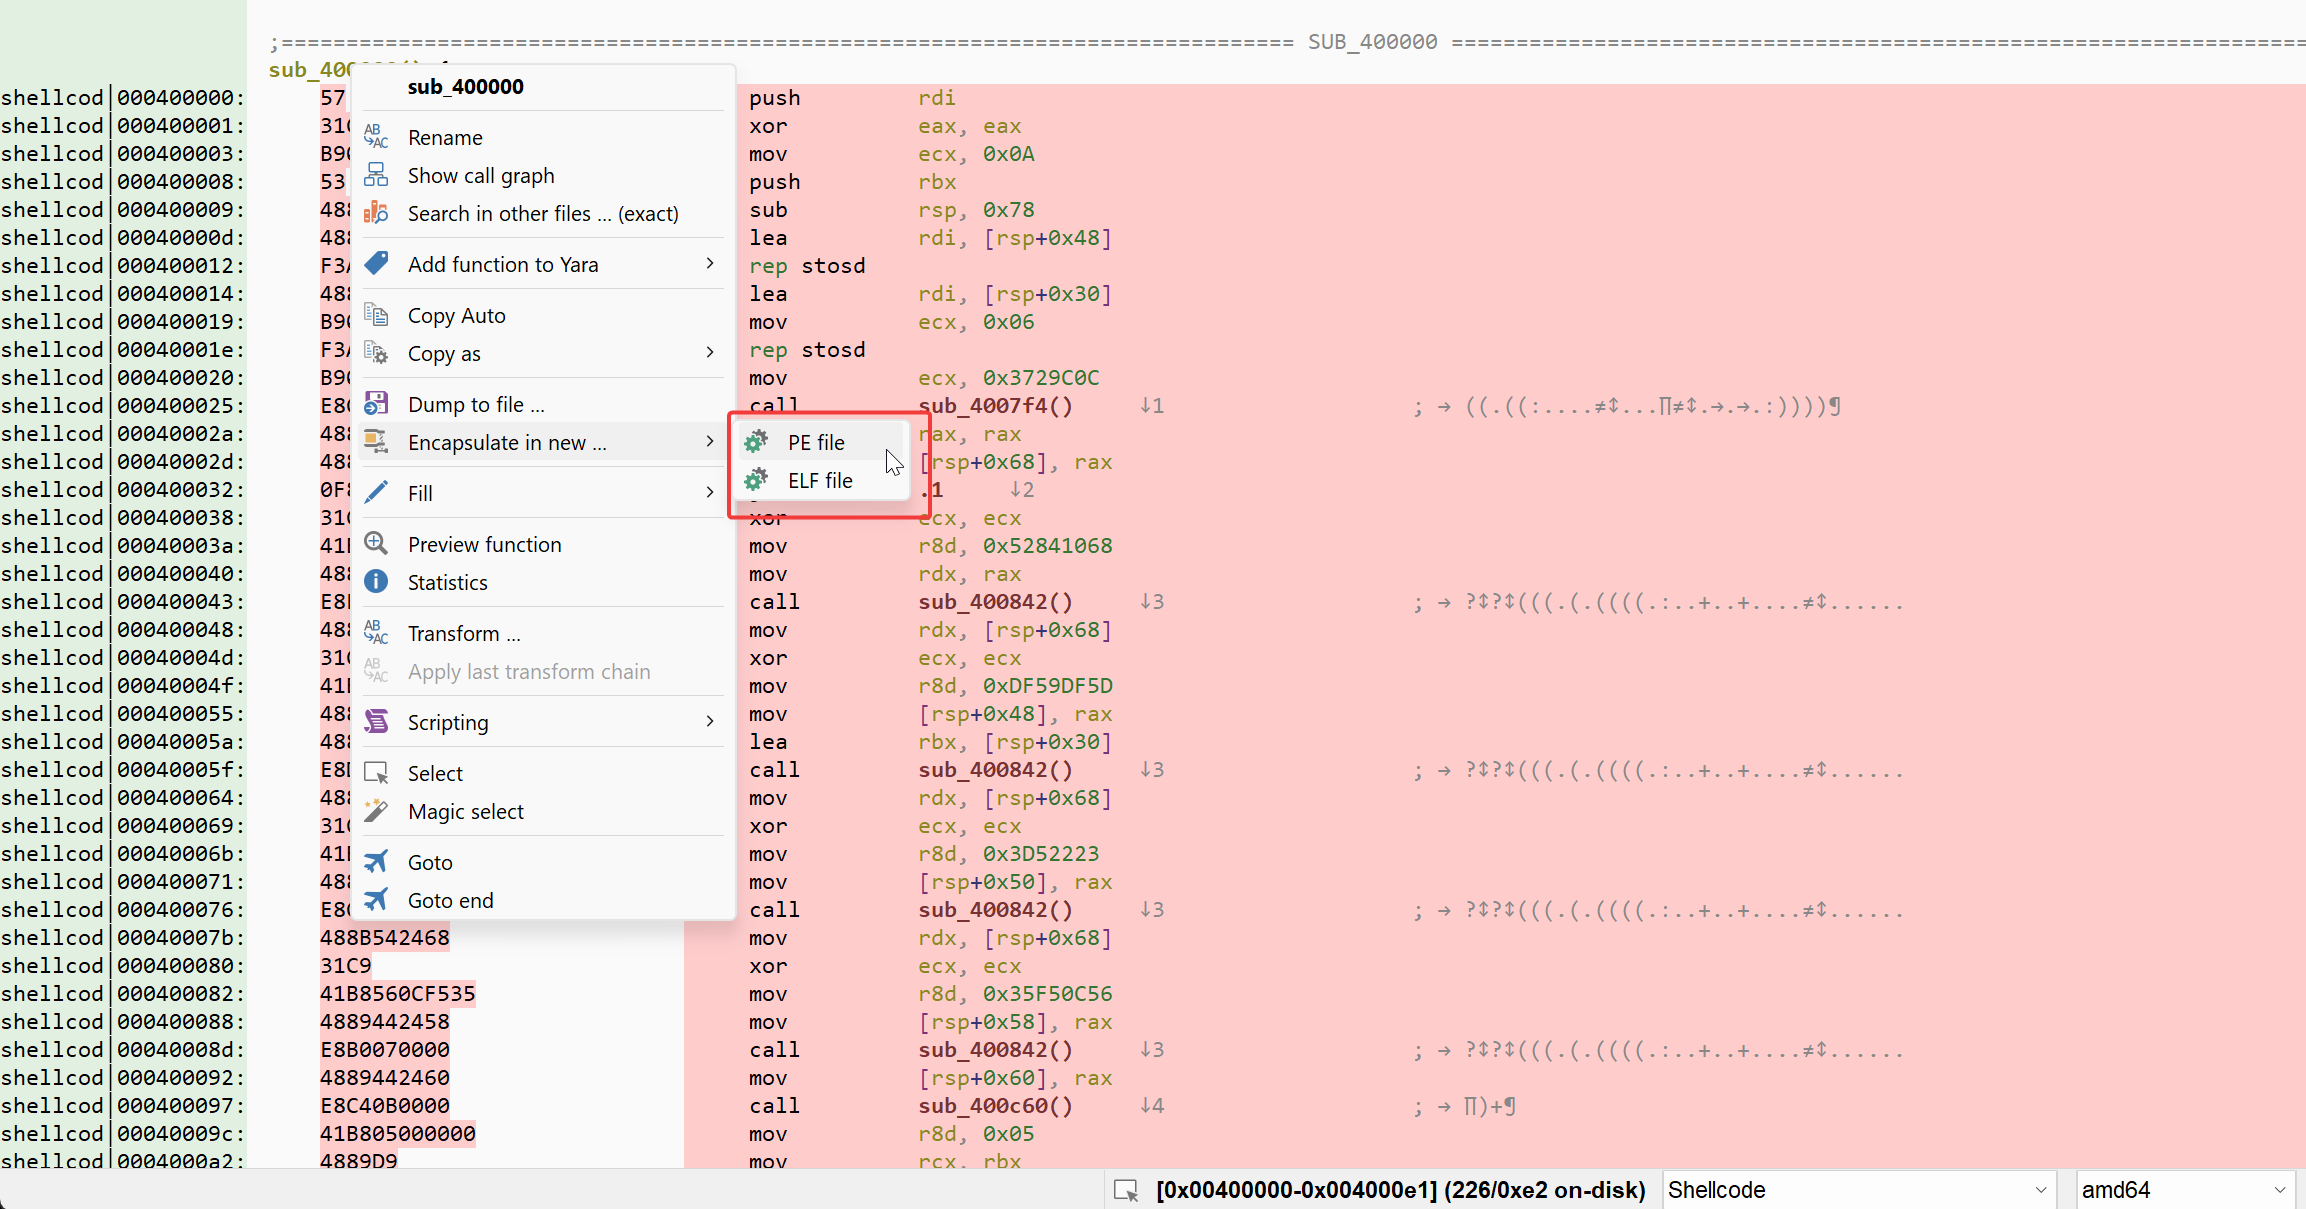Click hex bytes E8C40B0000
The height and width of the screenshot is (1209, 2306).
tap(385, 1106)
